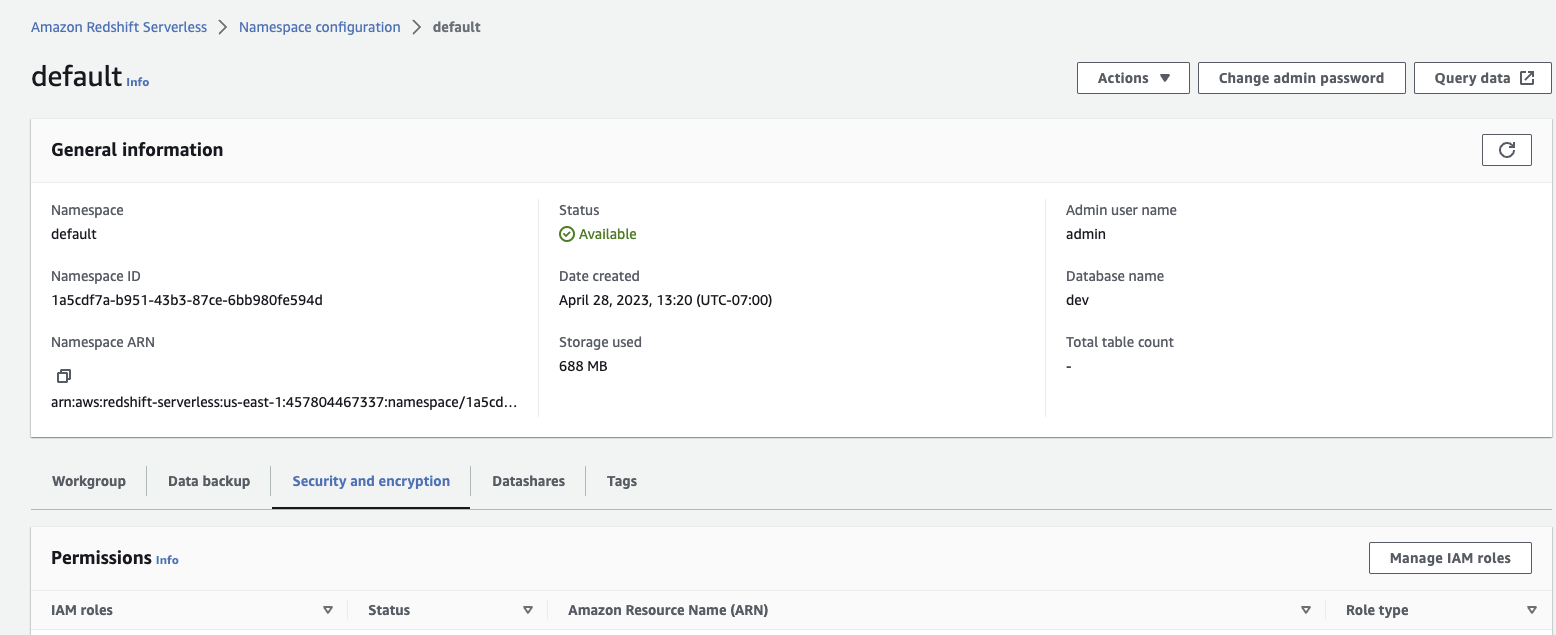1556x635 pixels.
Task: Click the IAM roles column header
Action: [82, 610]
